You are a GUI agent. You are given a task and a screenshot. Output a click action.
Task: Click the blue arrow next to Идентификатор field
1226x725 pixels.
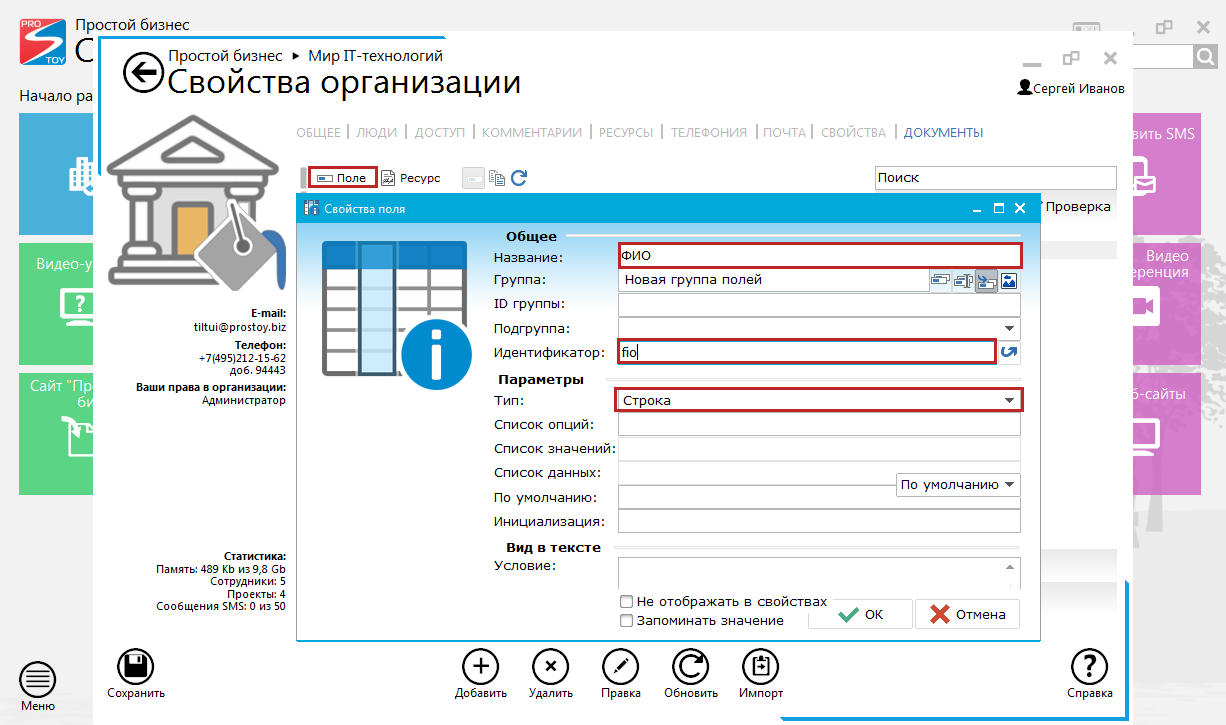[1009, 352]
